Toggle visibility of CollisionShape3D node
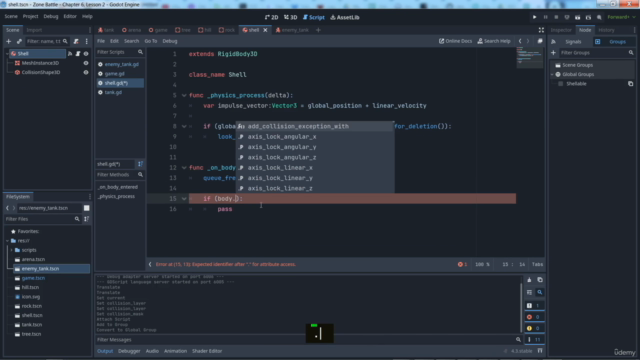 click(x=86, y=72)
